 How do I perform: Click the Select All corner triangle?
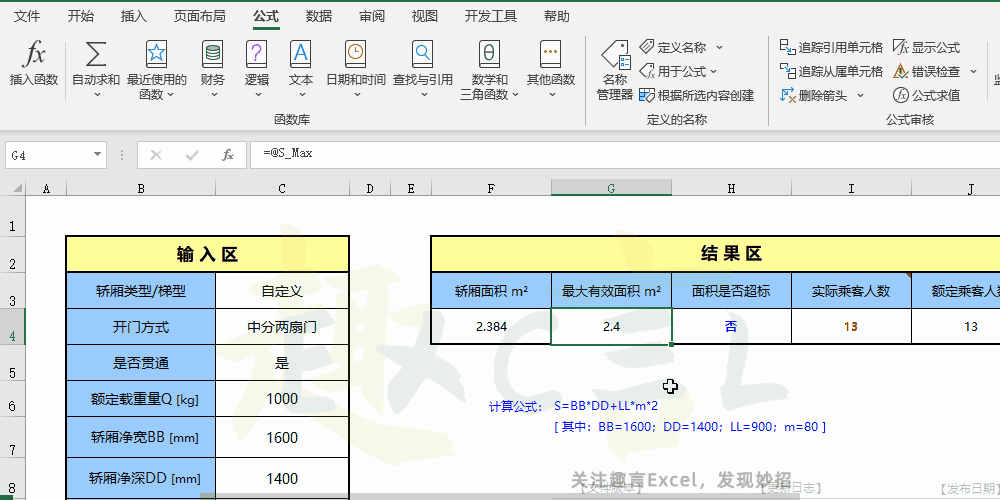[x=17, y=188]
